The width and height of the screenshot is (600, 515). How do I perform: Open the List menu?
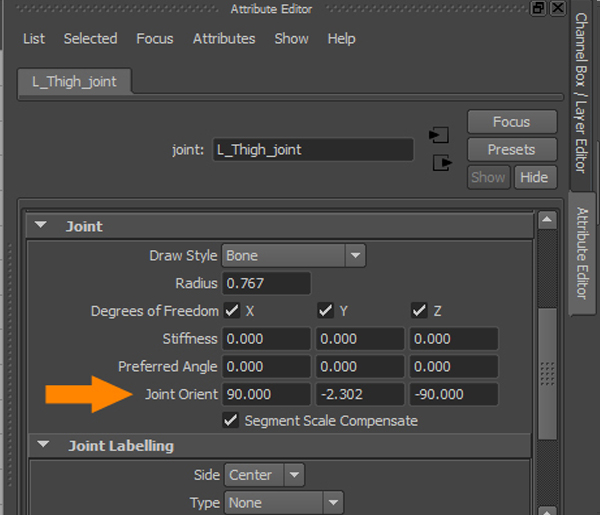tap(34, 39)
